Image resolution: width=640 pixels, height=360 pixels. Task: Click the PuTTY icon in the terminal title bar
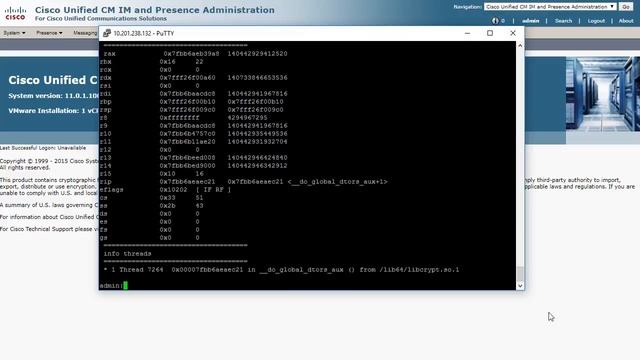(107, 33)
